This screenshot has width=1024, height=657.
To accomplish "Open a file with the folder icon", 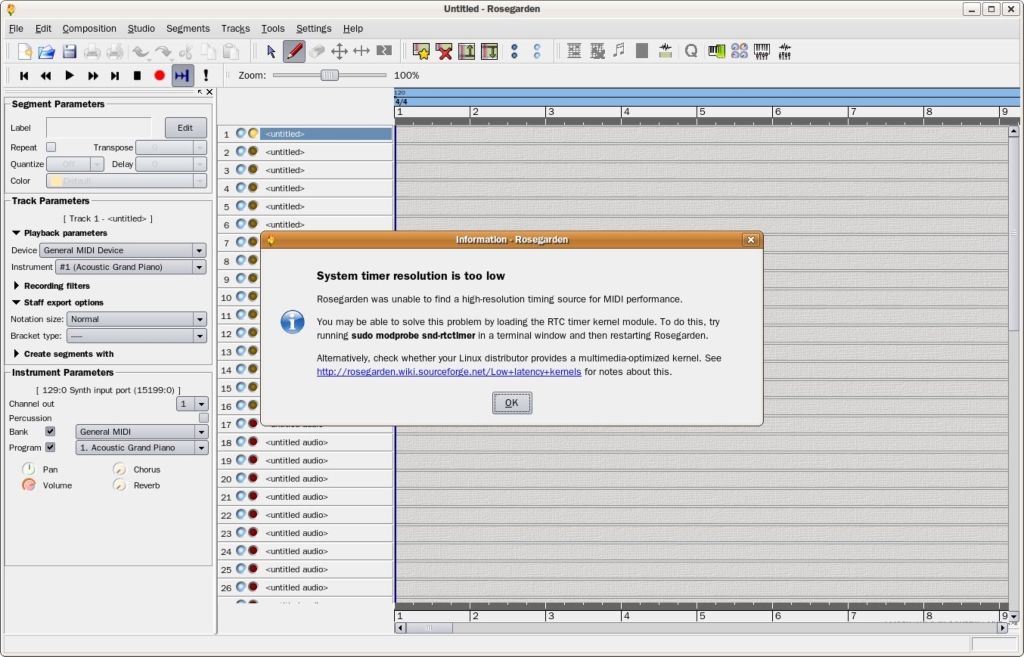I will pos(46,52).
